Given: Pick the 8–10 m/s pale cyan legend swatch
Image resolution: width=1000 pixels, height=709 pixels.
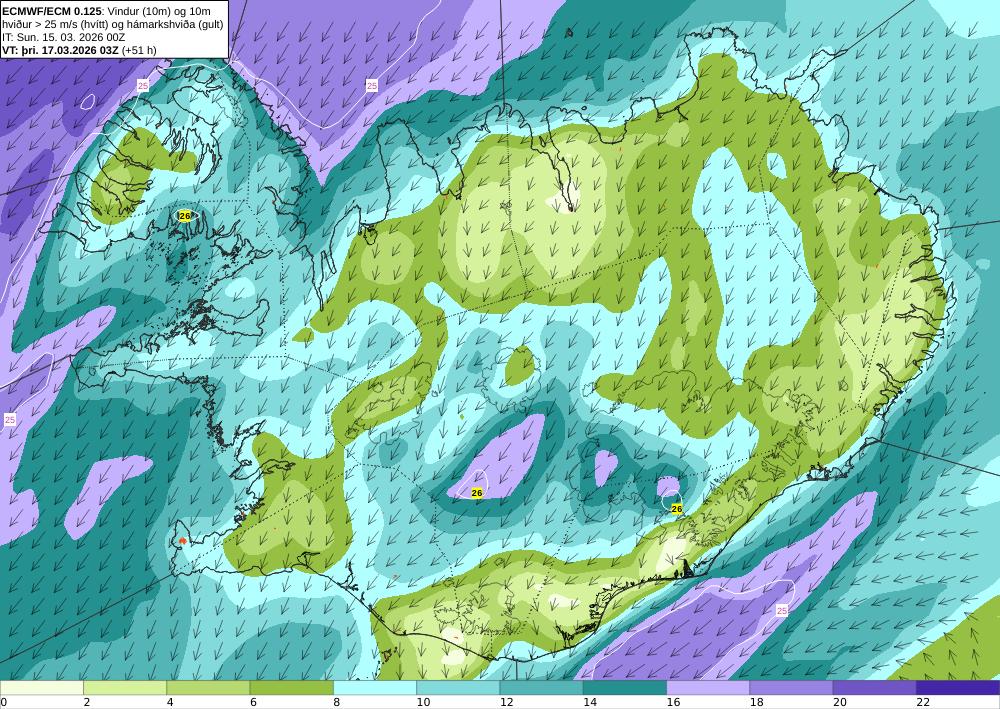Looking at the screenshot, I should (x=375, y=688).
